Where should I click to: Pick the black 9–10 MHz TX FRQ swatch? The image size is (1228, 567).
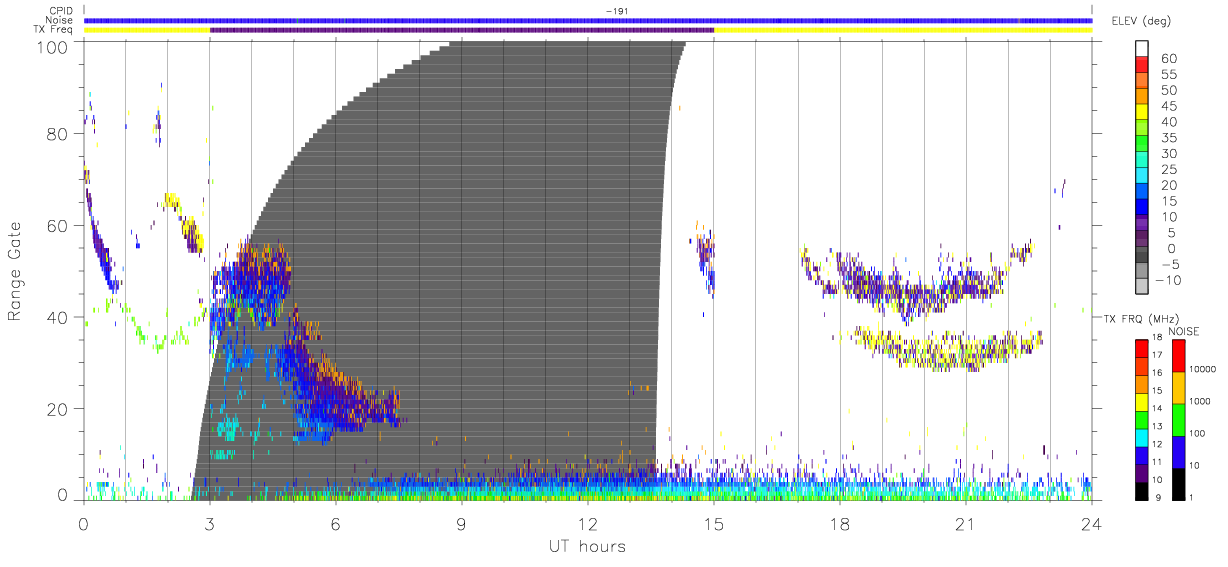[x=1142, y=490]
